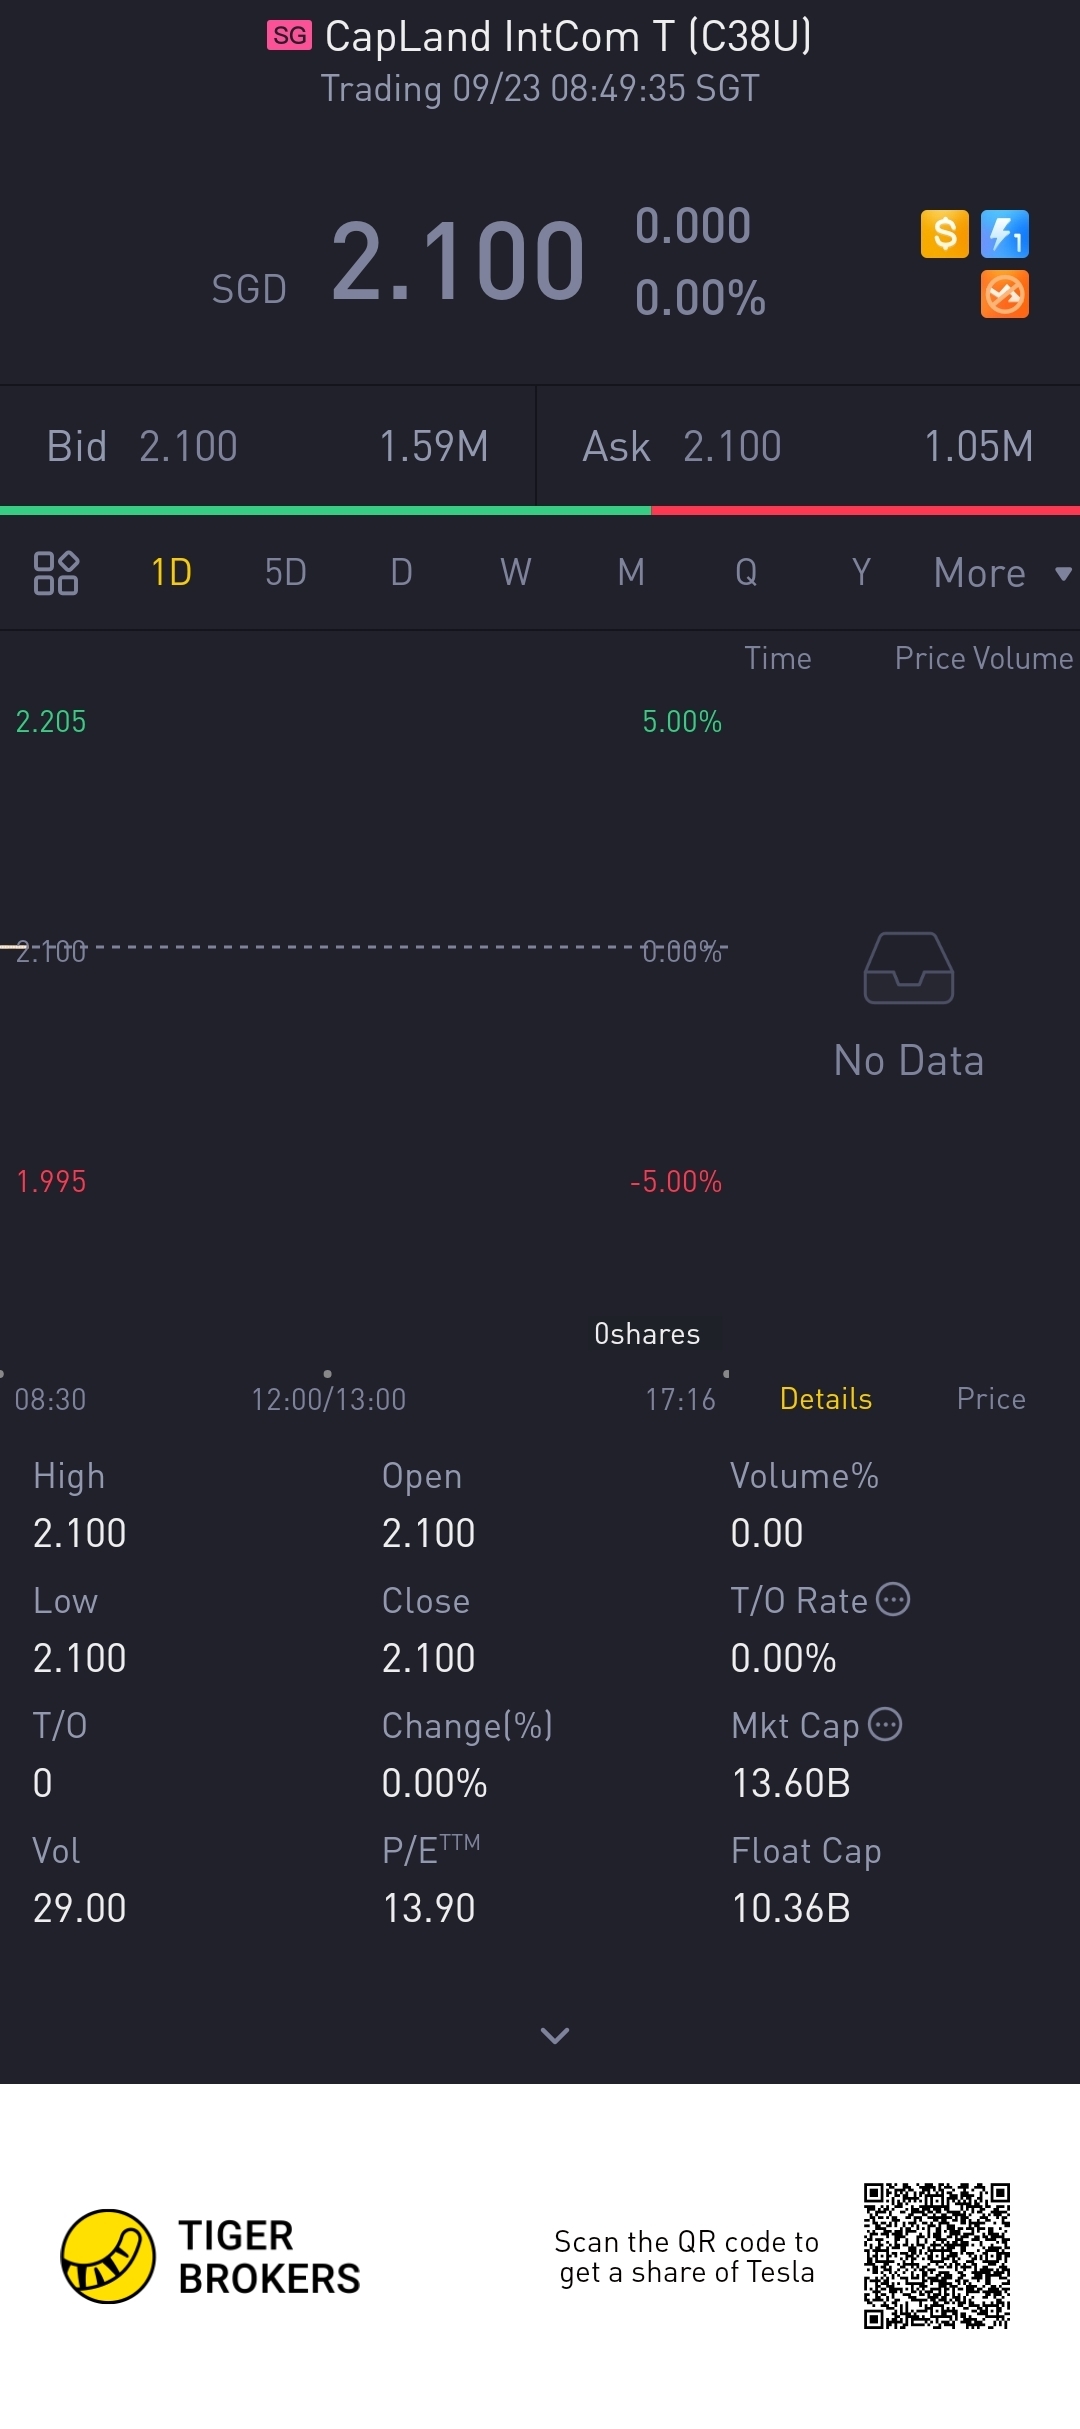Expand stock details with bottom chevron
Screen dimensions: 1080x2429
(x=554, y=2035)
